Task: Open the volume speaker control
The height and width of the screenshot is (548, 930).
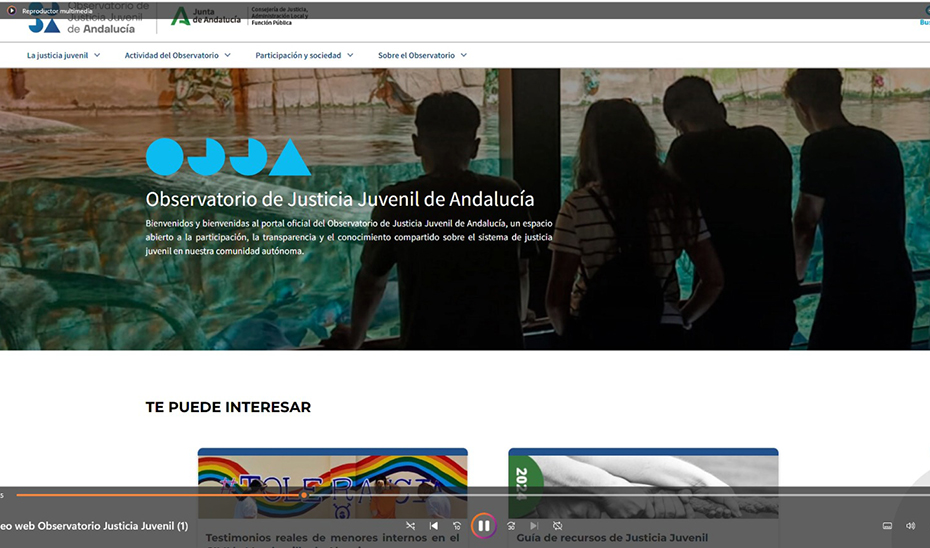Action: coord(910,526)
